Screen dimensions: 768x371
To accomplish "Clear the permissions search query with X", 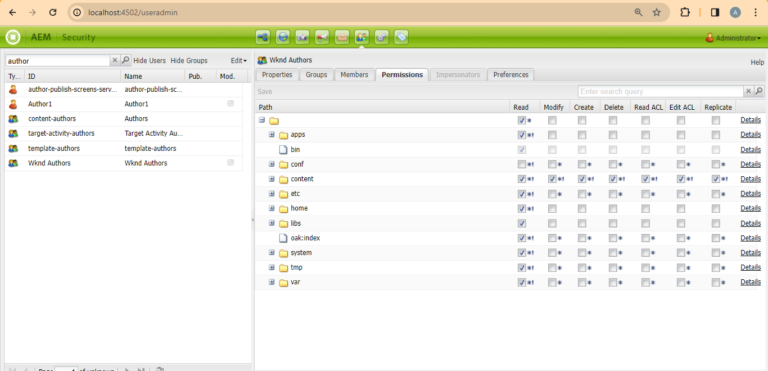I will tap(748, 91).
